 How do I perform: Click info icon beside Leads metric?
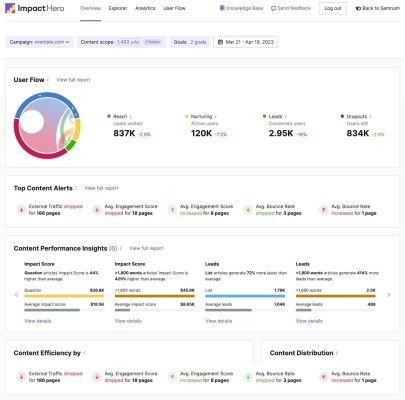coord(286,116)
